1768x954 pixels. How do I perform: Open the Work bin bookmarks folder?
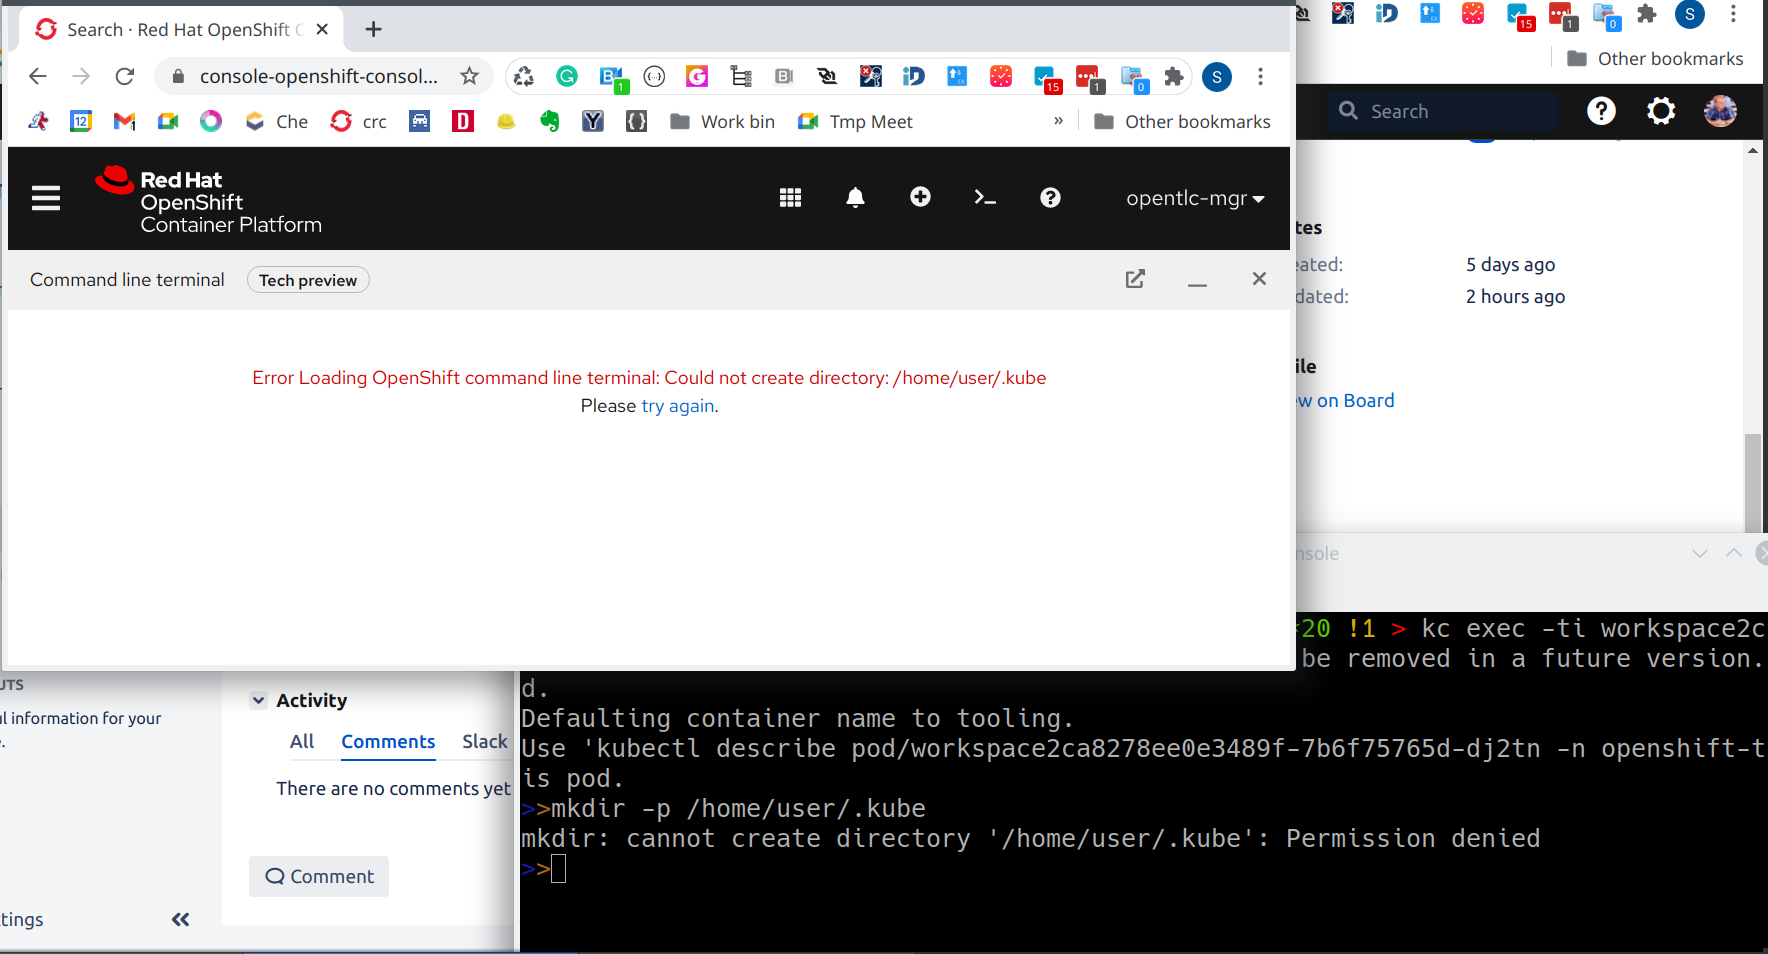tap(723, 121)
